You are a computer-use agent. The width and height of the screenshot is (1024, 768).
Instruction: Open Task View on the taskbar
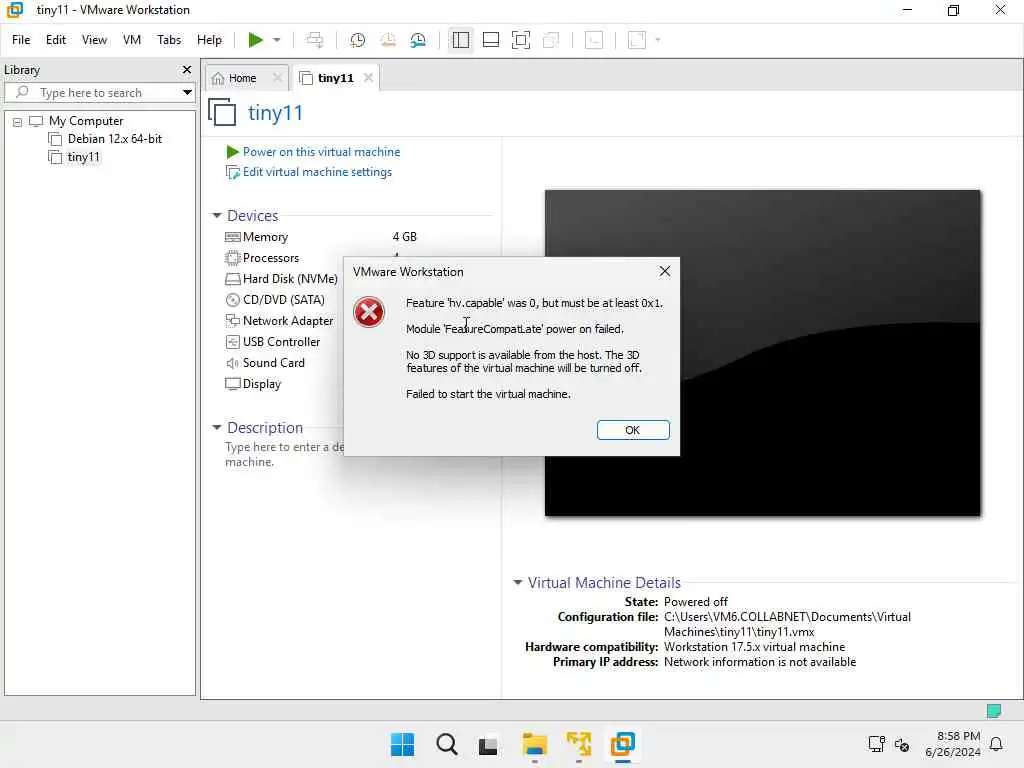pos(488,744)
